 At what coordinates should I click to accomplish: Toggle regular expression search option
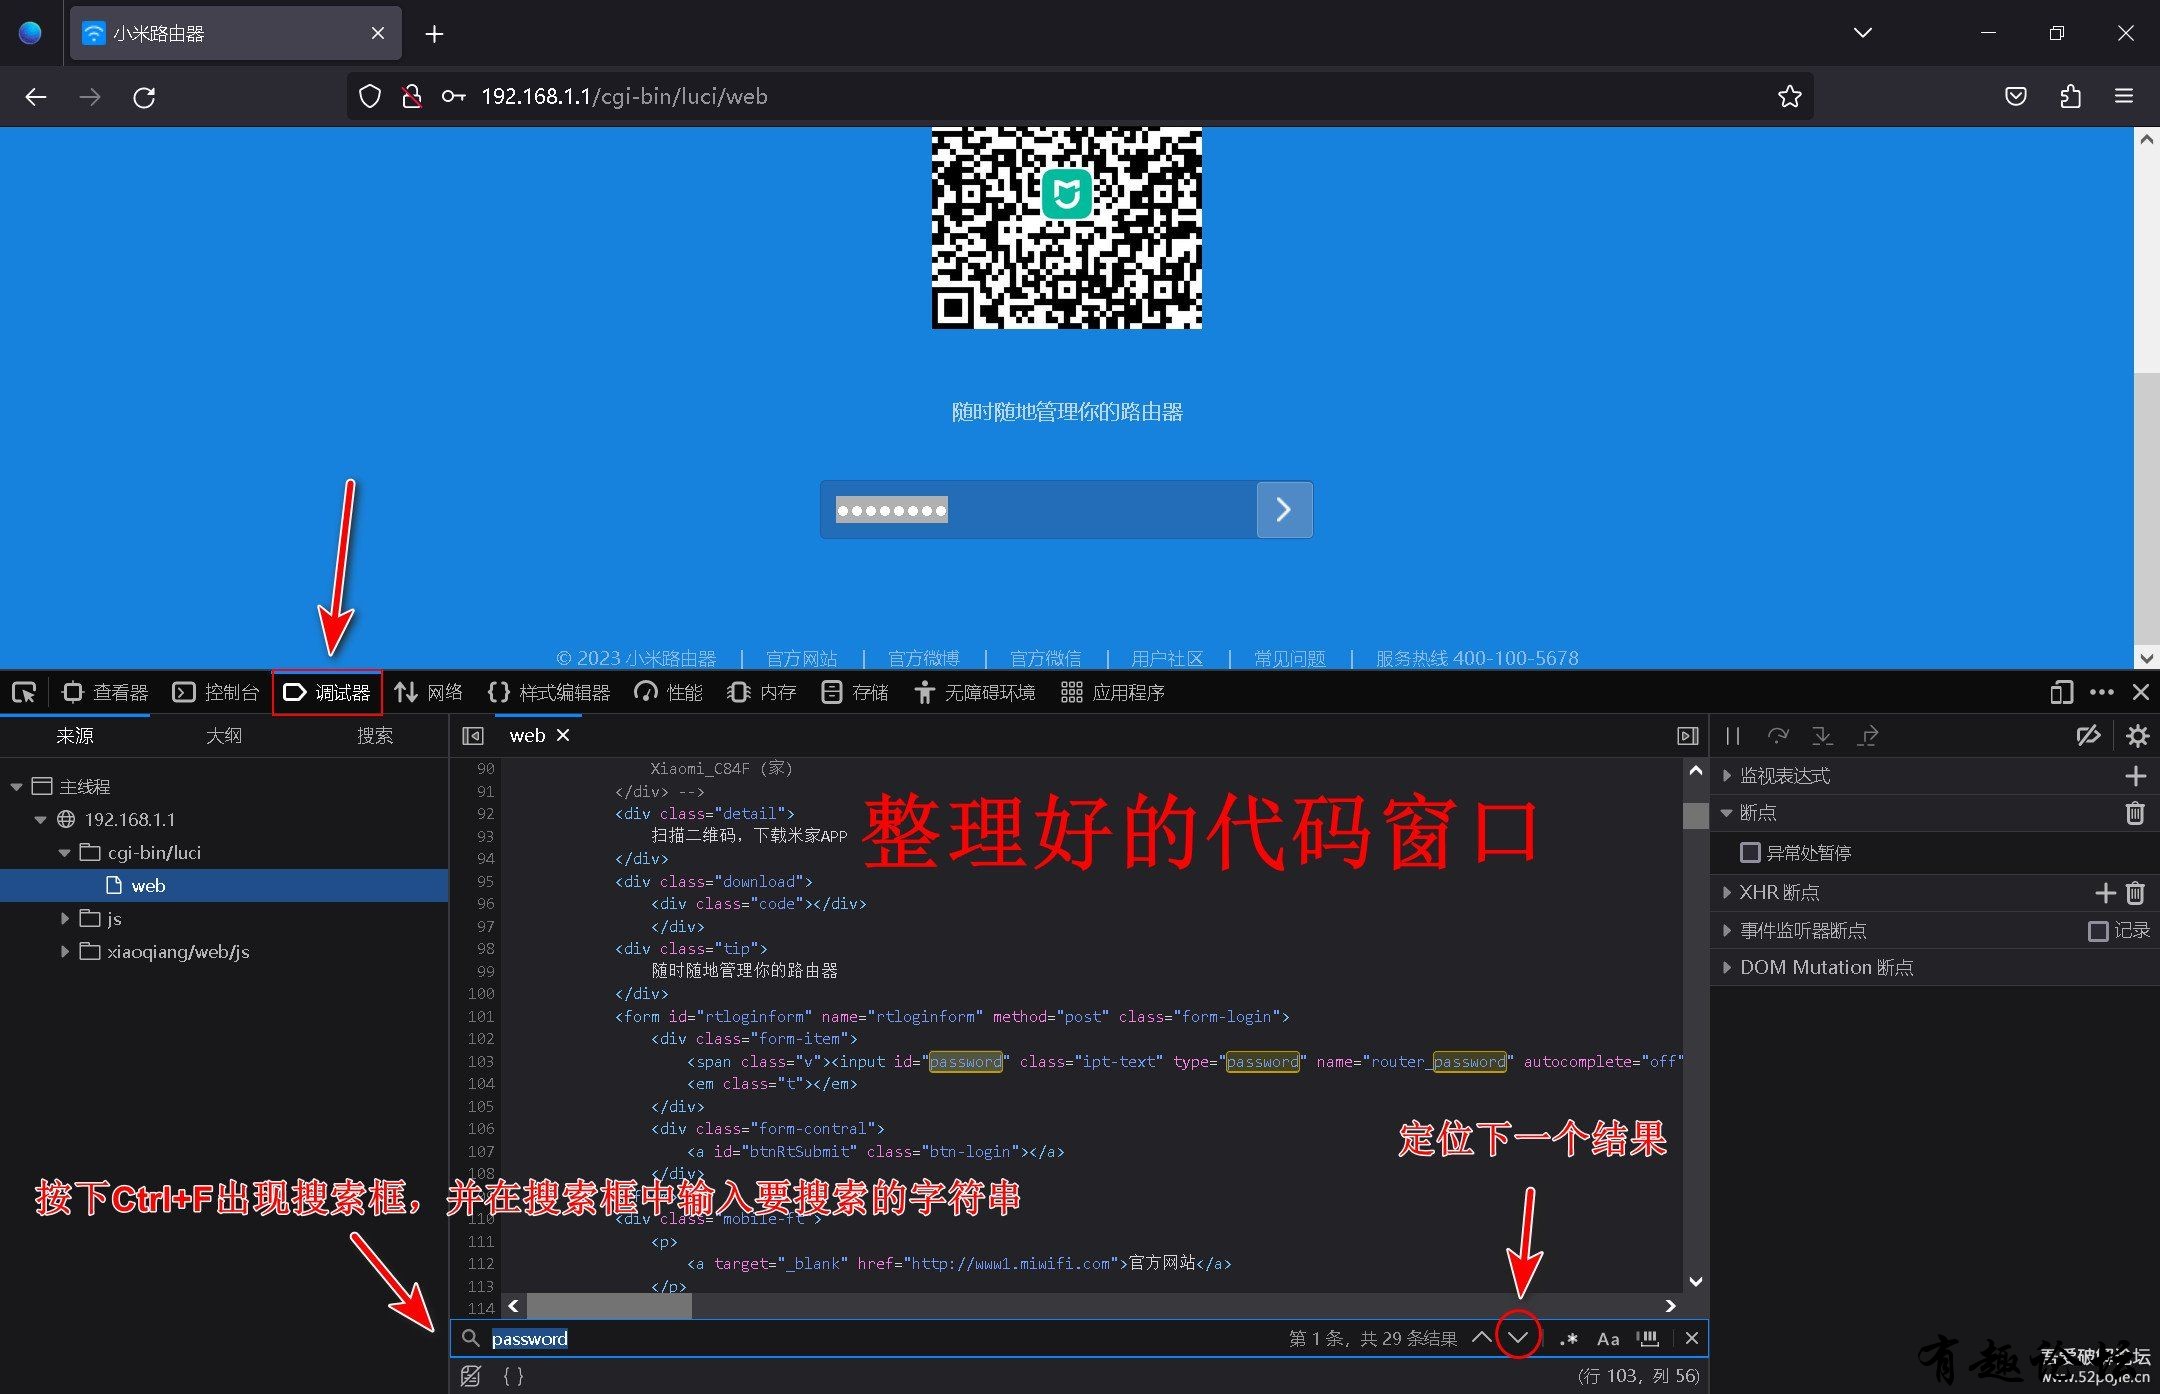click(x=1568, y=1338)
